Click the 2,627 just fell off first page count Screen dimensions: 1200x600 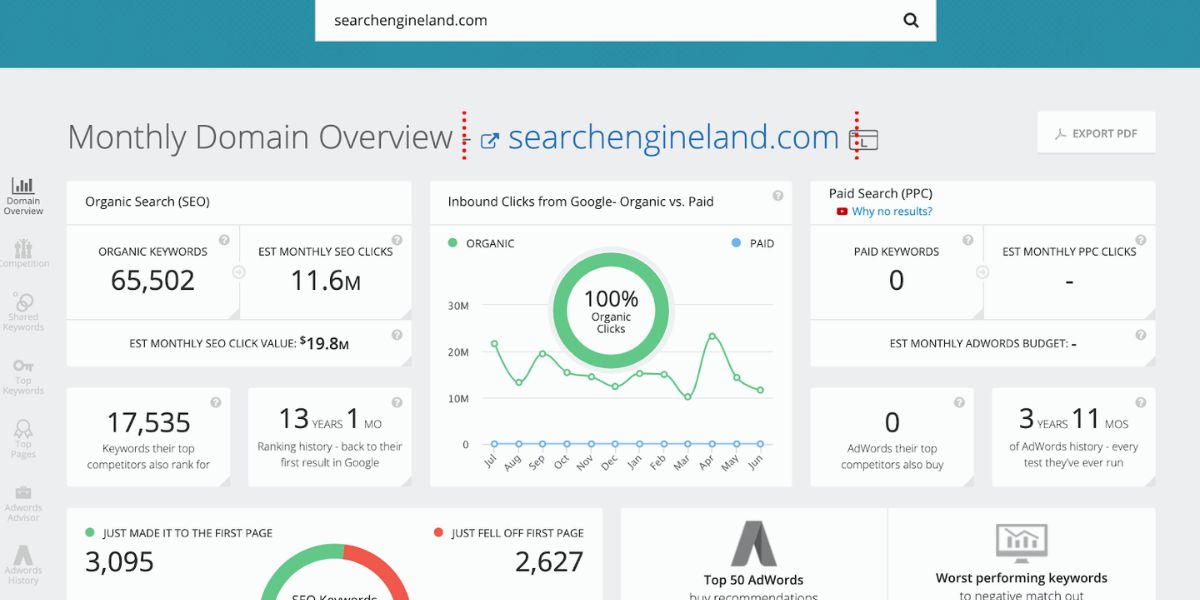click(549, 562)
